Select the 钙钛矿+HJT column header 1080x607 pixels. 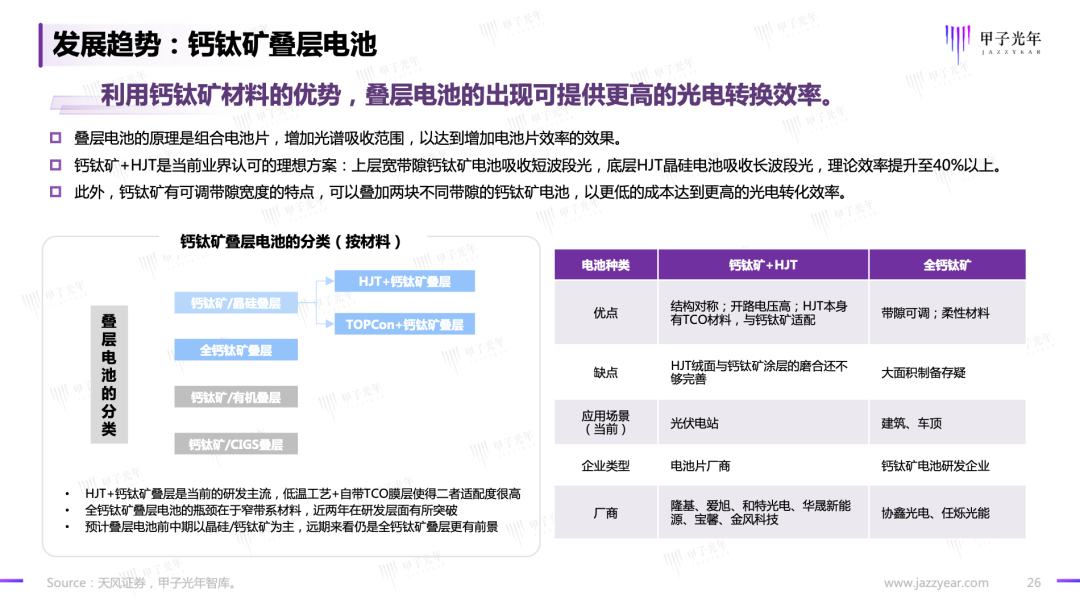pos(763,265)
